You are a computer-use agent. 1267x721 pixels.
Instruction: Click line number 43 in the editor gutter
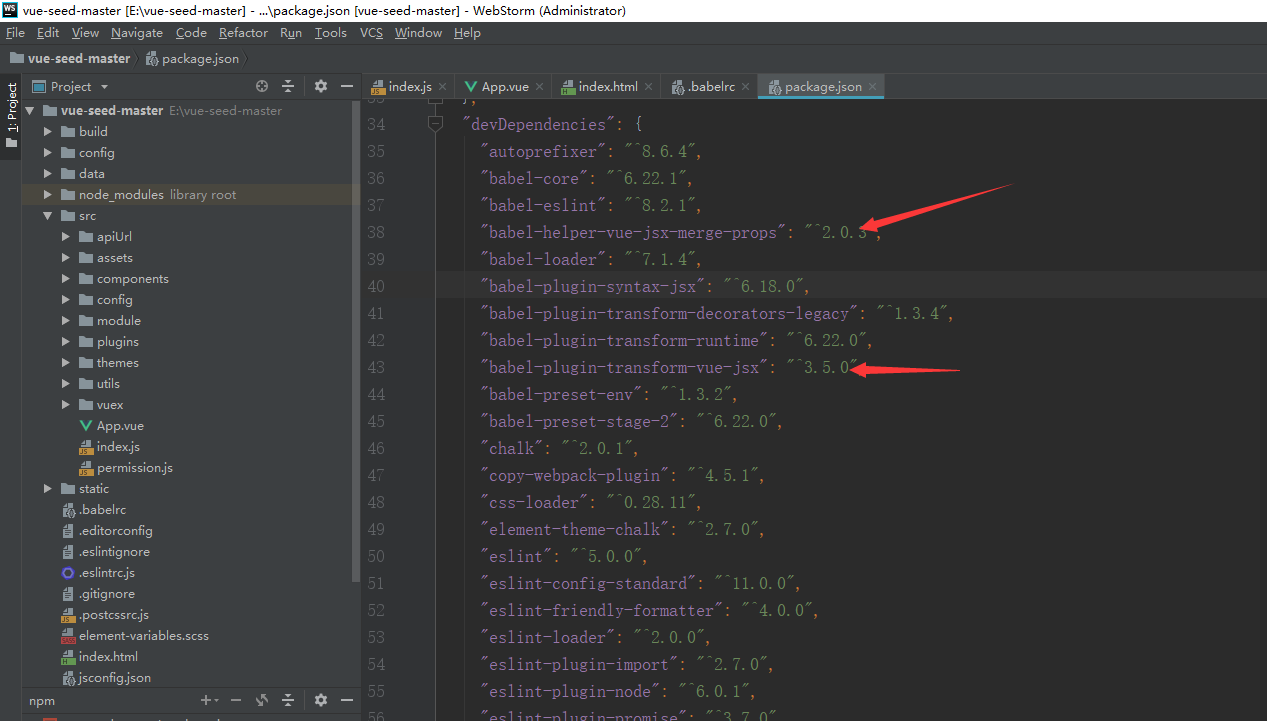pyautogui.click(x=376, y=367)
